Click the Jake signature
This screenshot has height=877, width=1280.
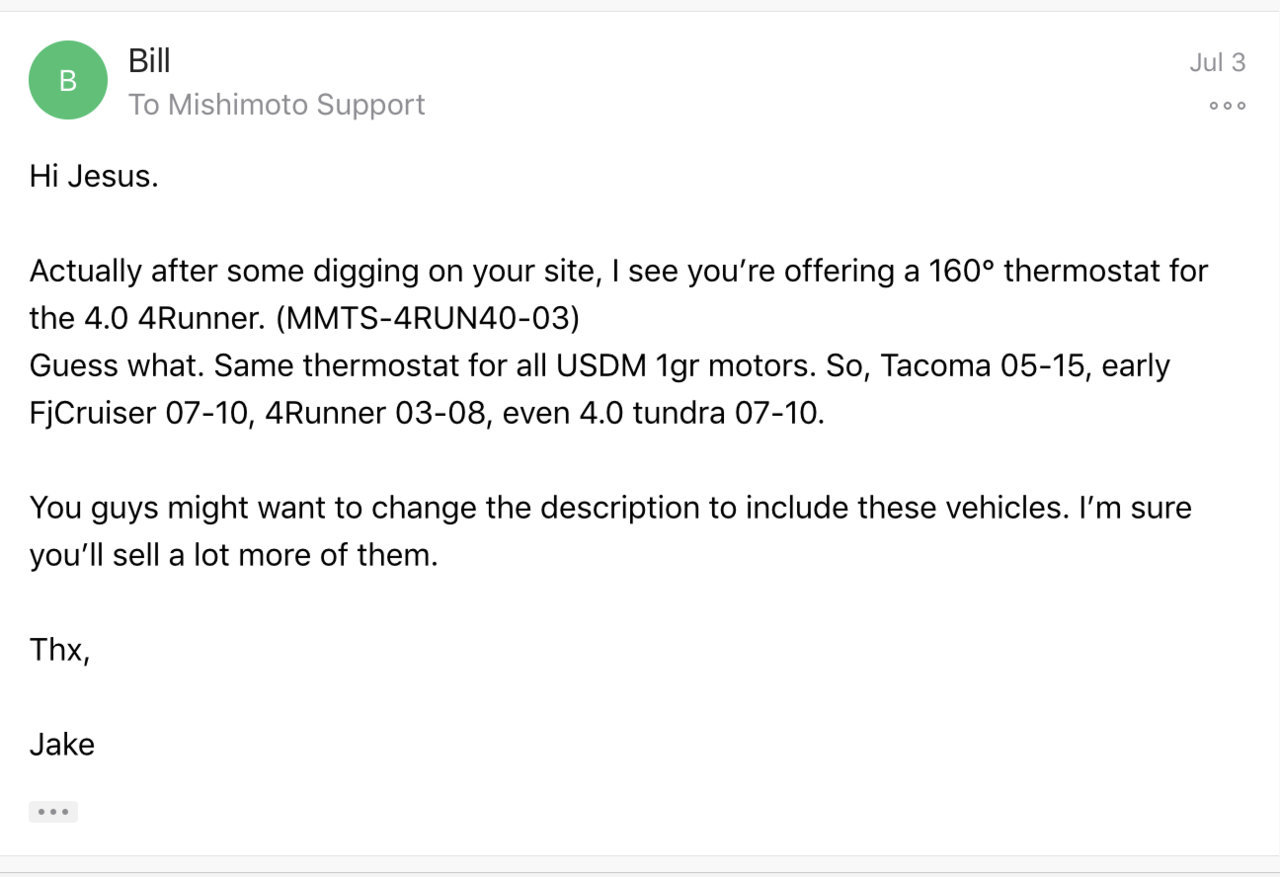pos(62,745)
